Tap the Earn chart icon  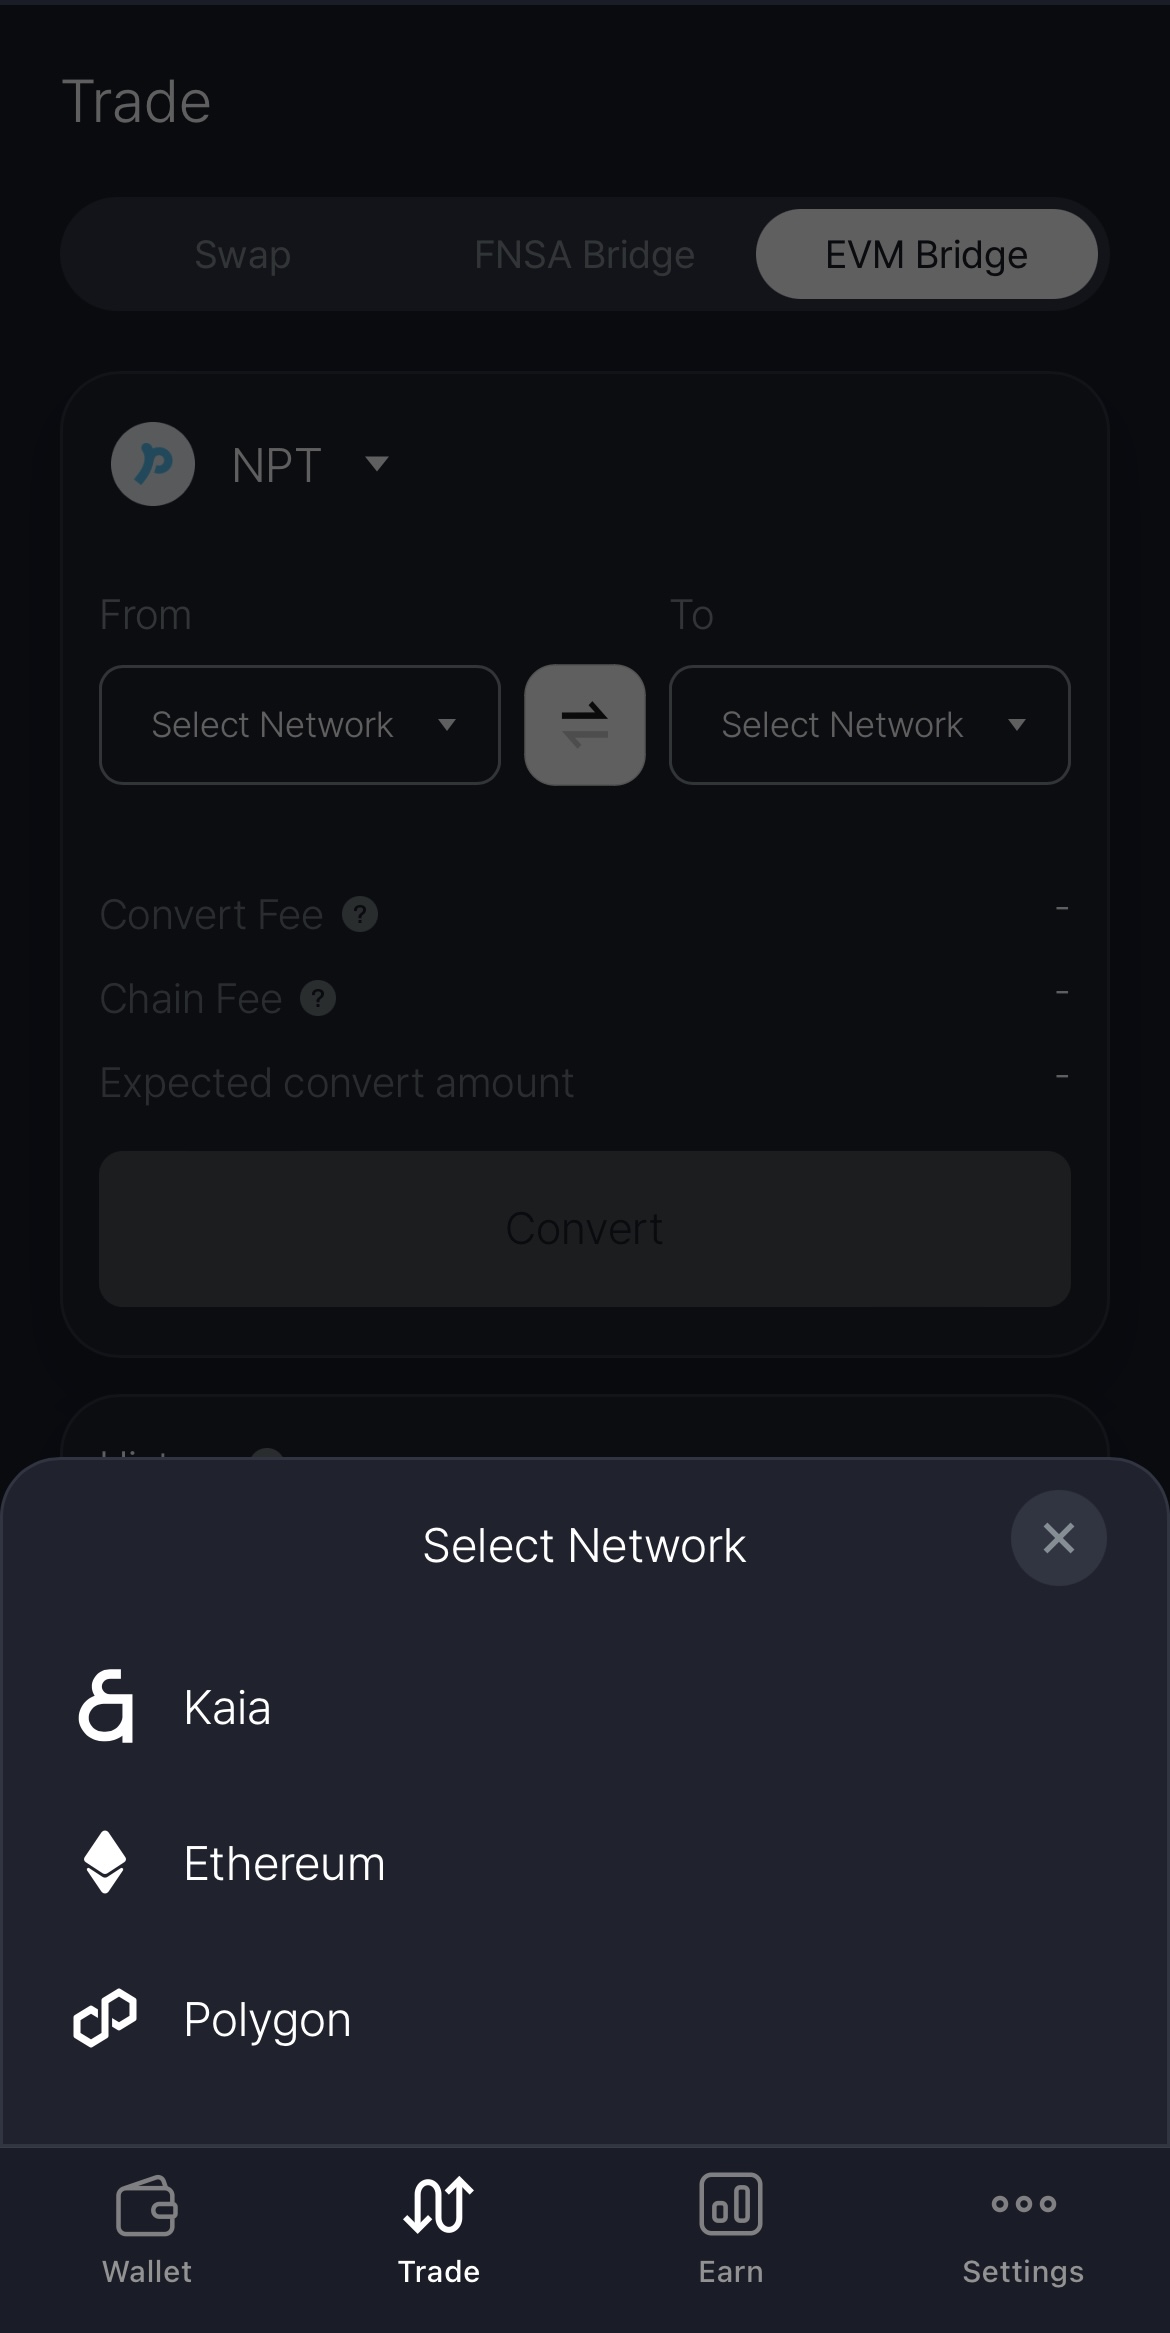click(731, 2204)
